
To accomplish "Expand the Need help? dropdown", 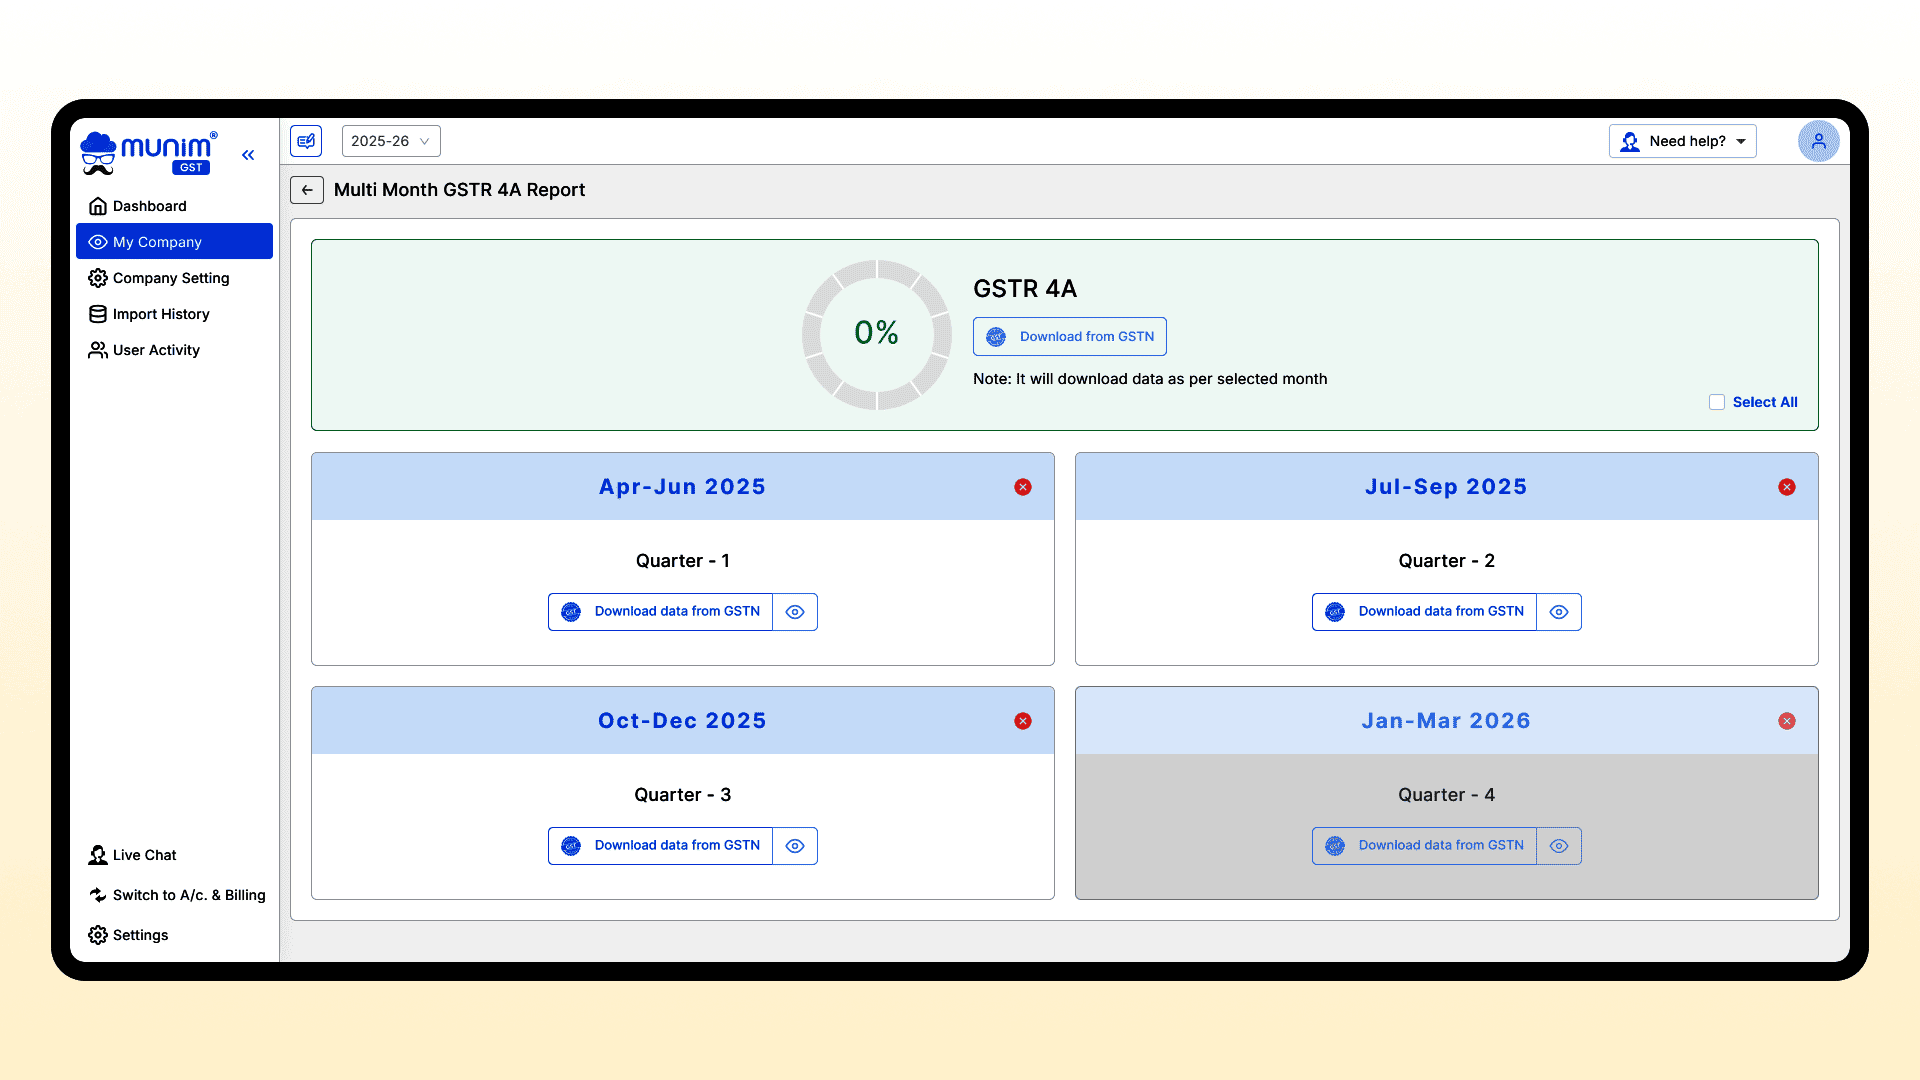I will [1683, 141].
